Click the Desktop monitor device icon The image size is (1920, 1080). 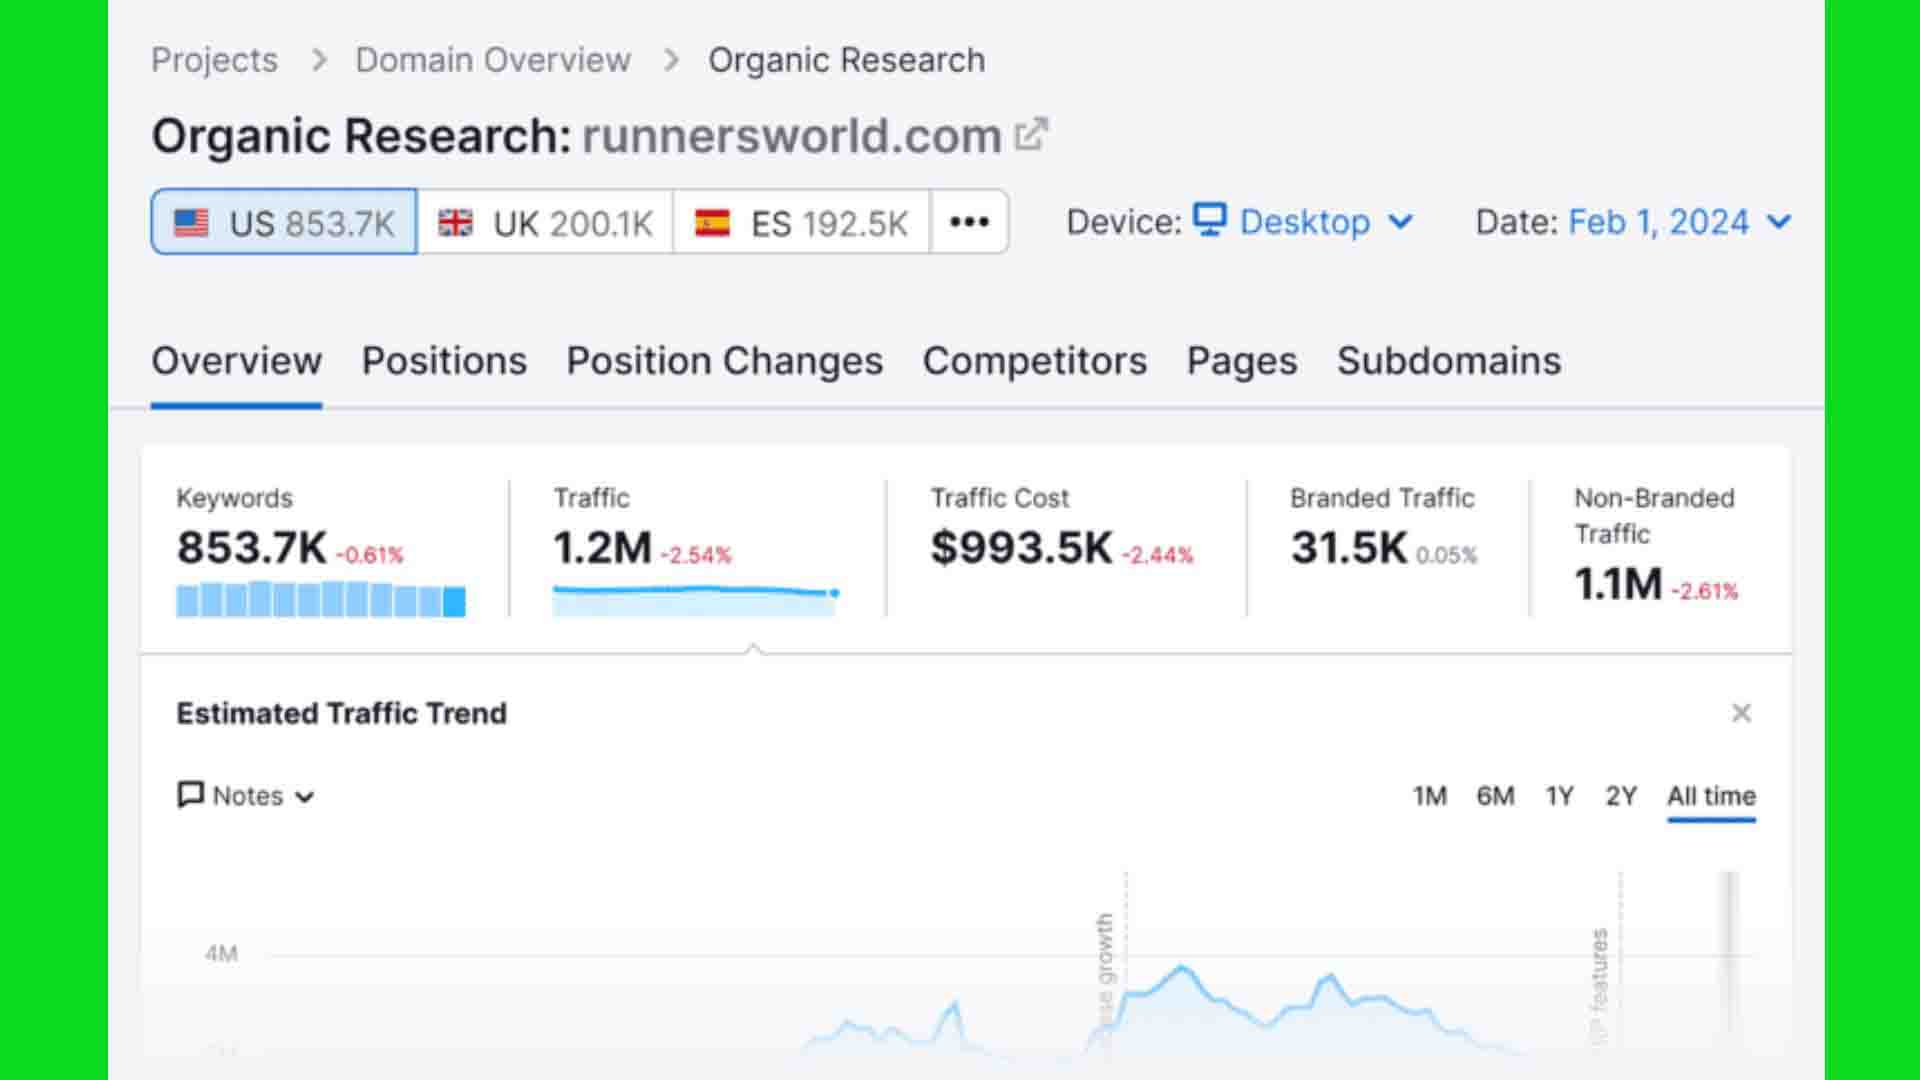click(1211, 222)
